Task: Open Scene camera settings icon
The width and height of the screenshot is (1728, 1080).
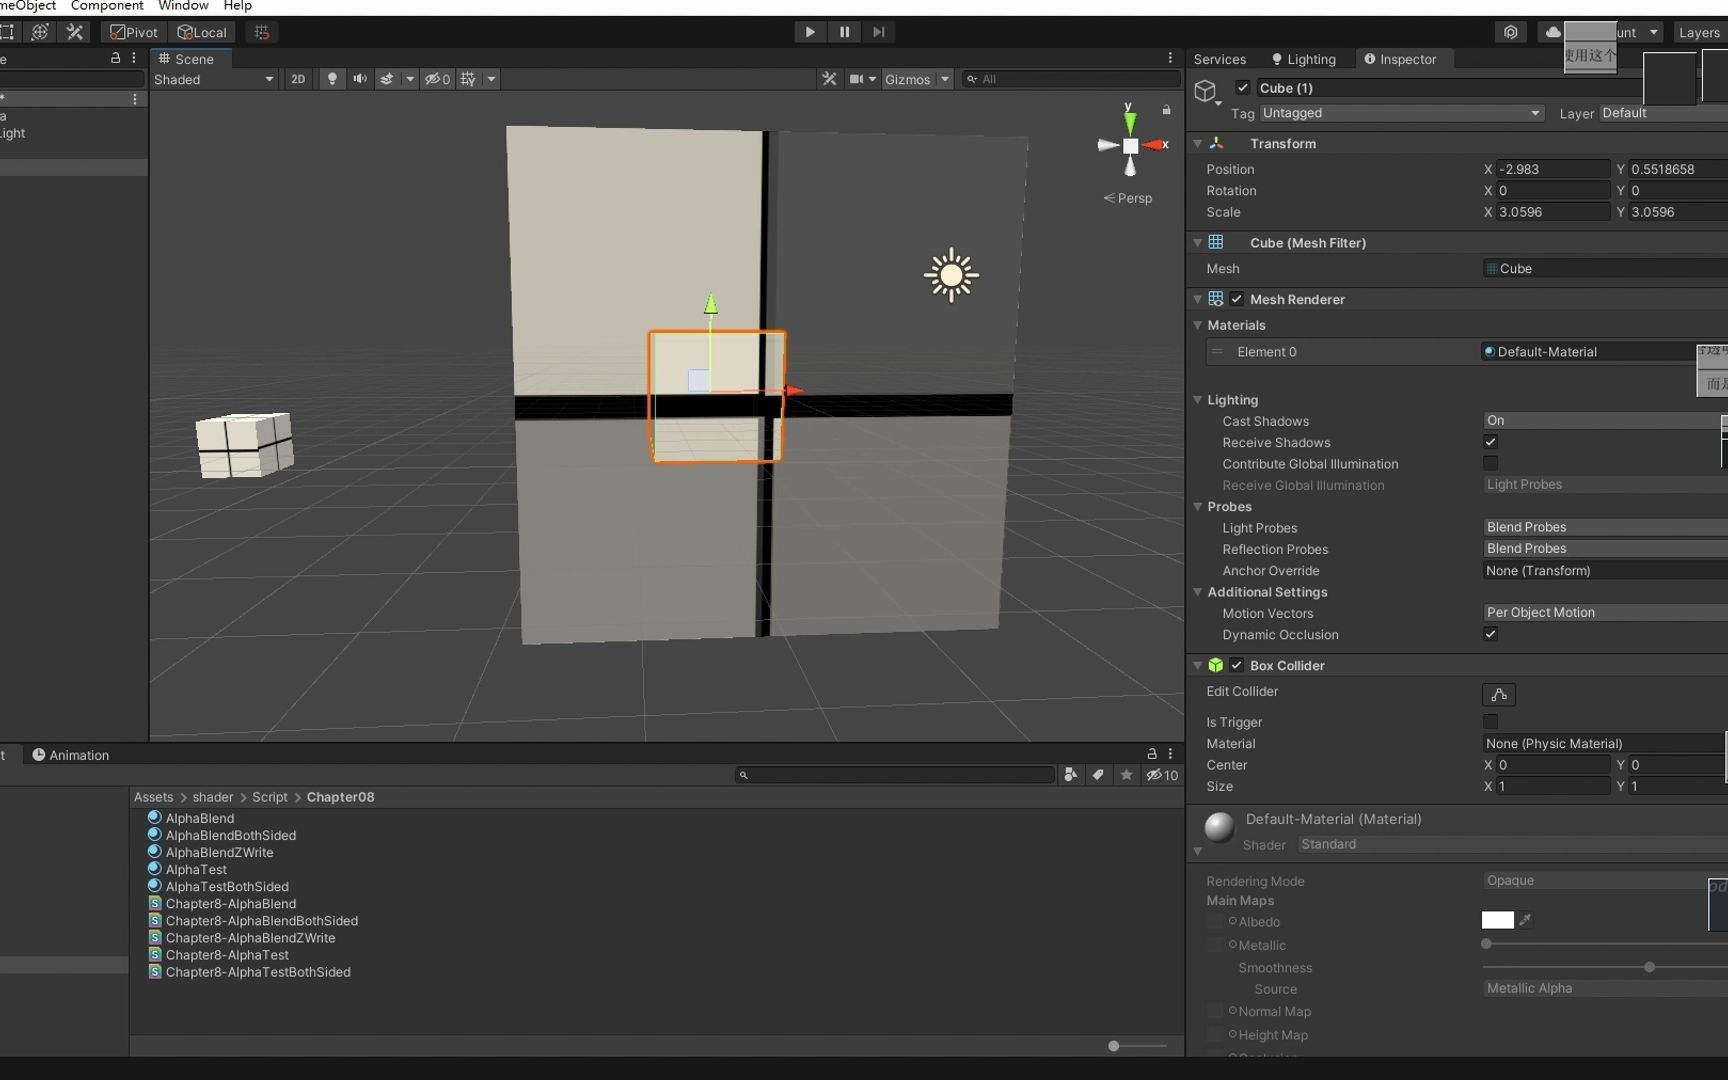Action: point(856,79)
